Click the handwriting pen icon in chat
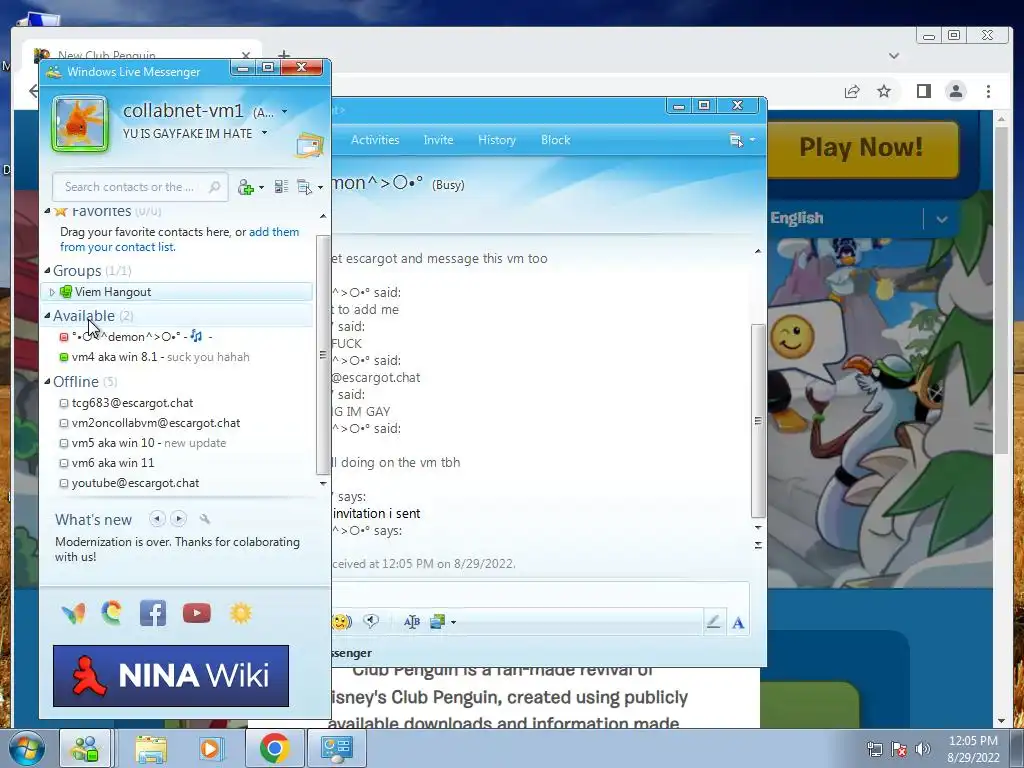Screen dimensions: 1024x768 point(713,622)
